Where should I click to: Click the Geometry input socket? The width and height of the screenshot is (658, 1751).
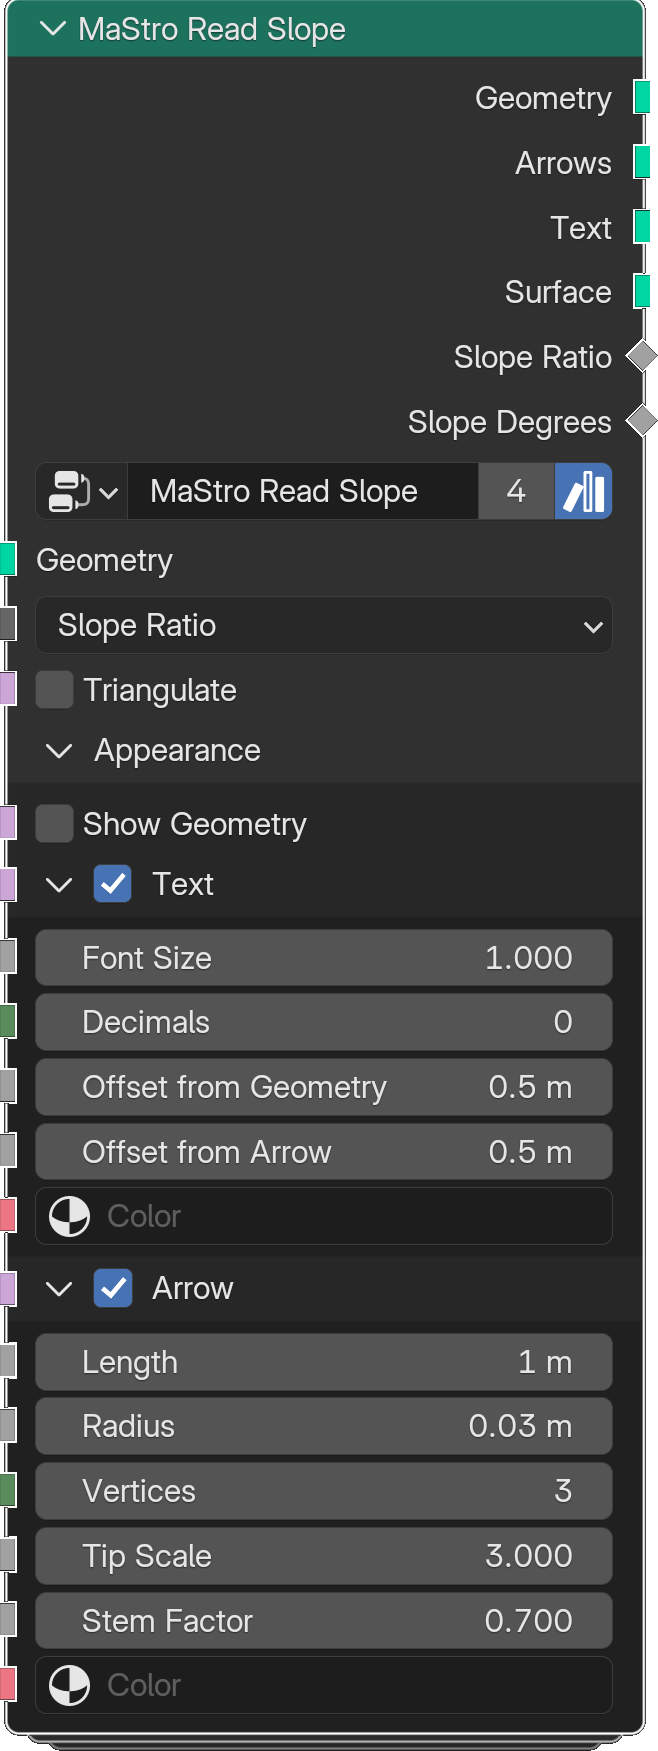8,559
